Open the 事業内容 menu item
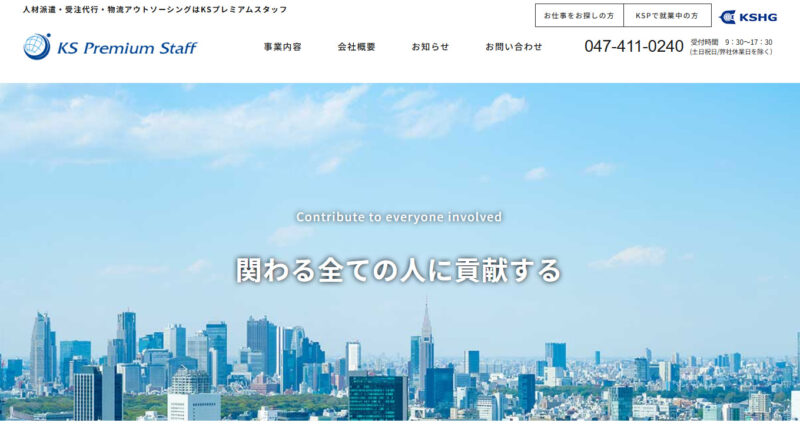The image size is (800, 443). (283, 47)
